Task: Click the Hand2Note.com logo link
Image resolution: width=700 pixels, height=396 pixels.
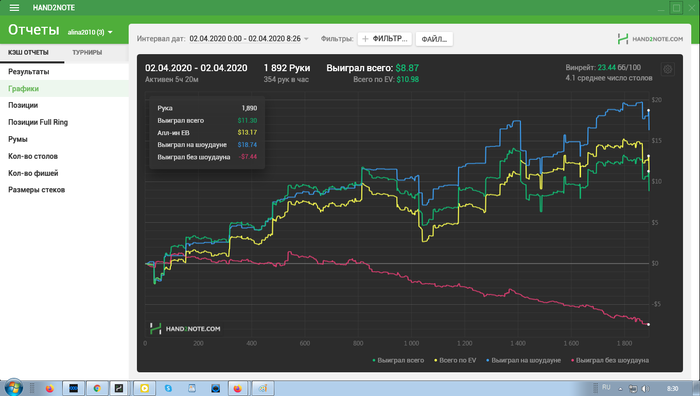Action: pyautogui.click(x=650, y=39)
